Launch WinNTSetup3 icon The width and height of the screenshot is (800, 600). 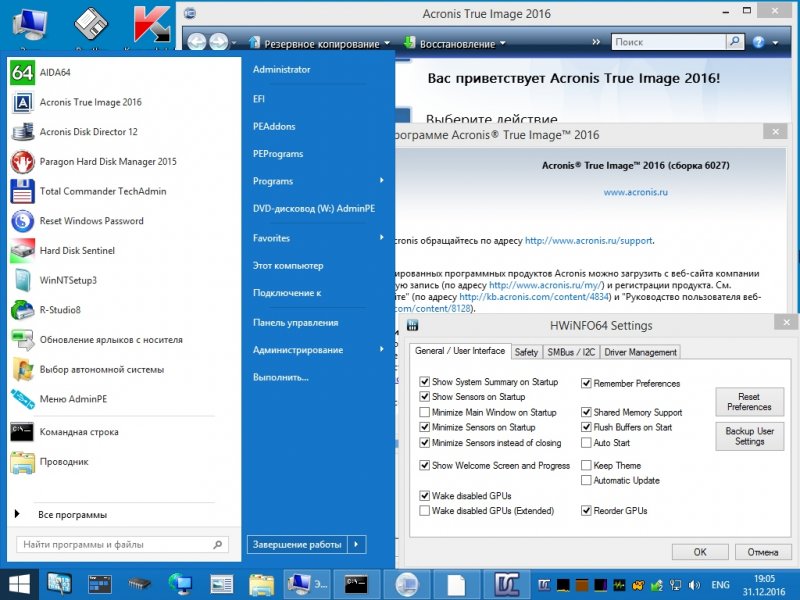(22, 280)
